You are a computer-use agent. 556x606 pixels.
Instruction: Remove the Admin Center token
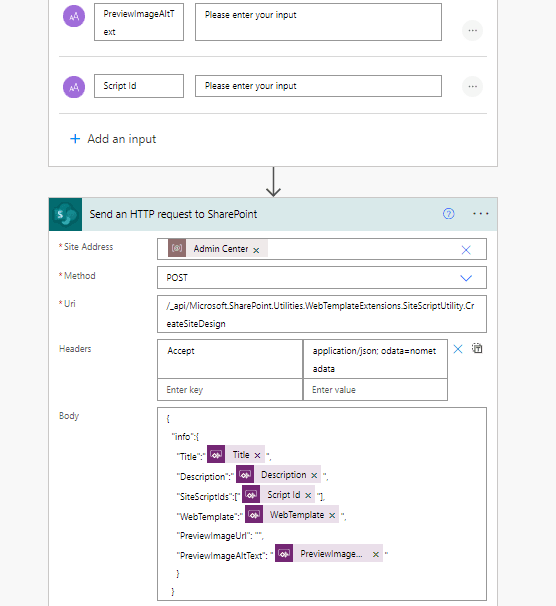coord(256,250)
